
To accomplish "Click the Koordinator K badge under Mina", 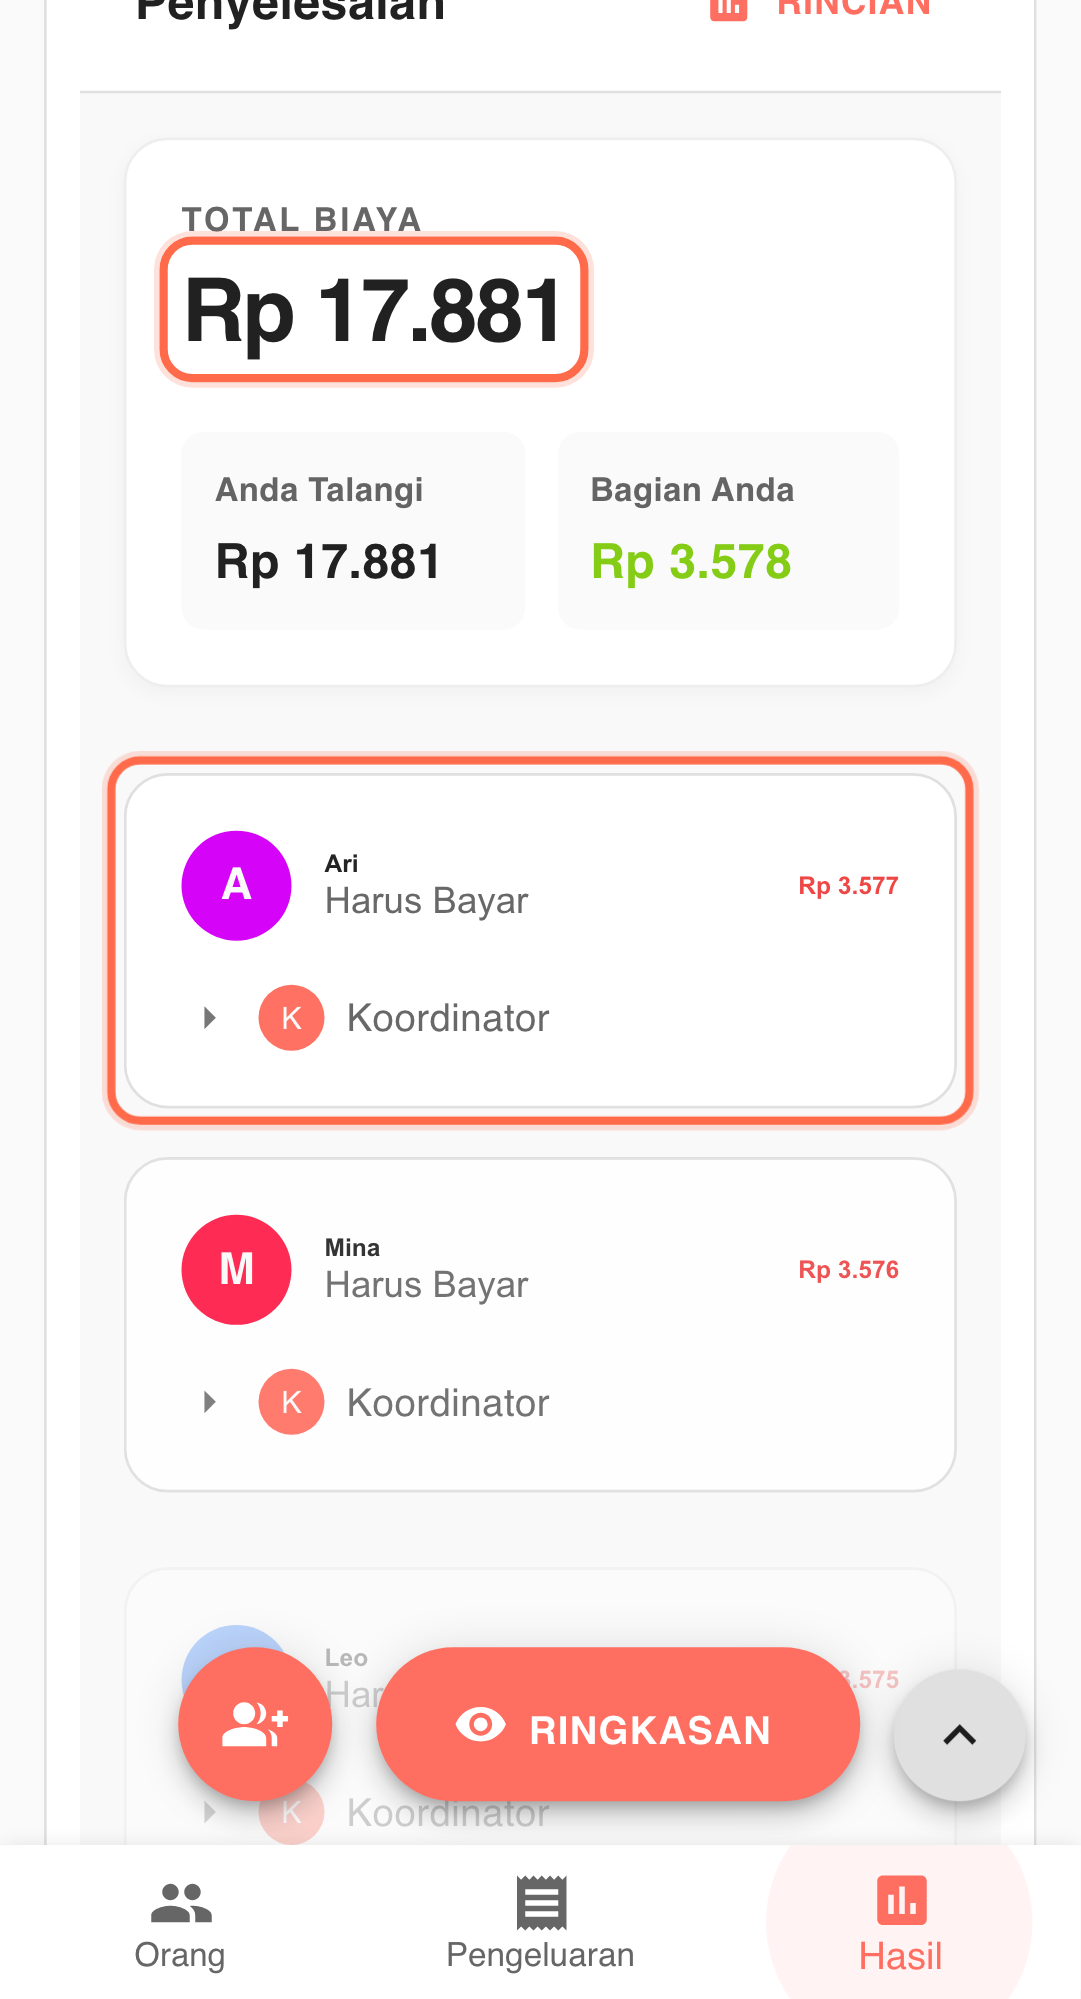I will coord(291,1402).
